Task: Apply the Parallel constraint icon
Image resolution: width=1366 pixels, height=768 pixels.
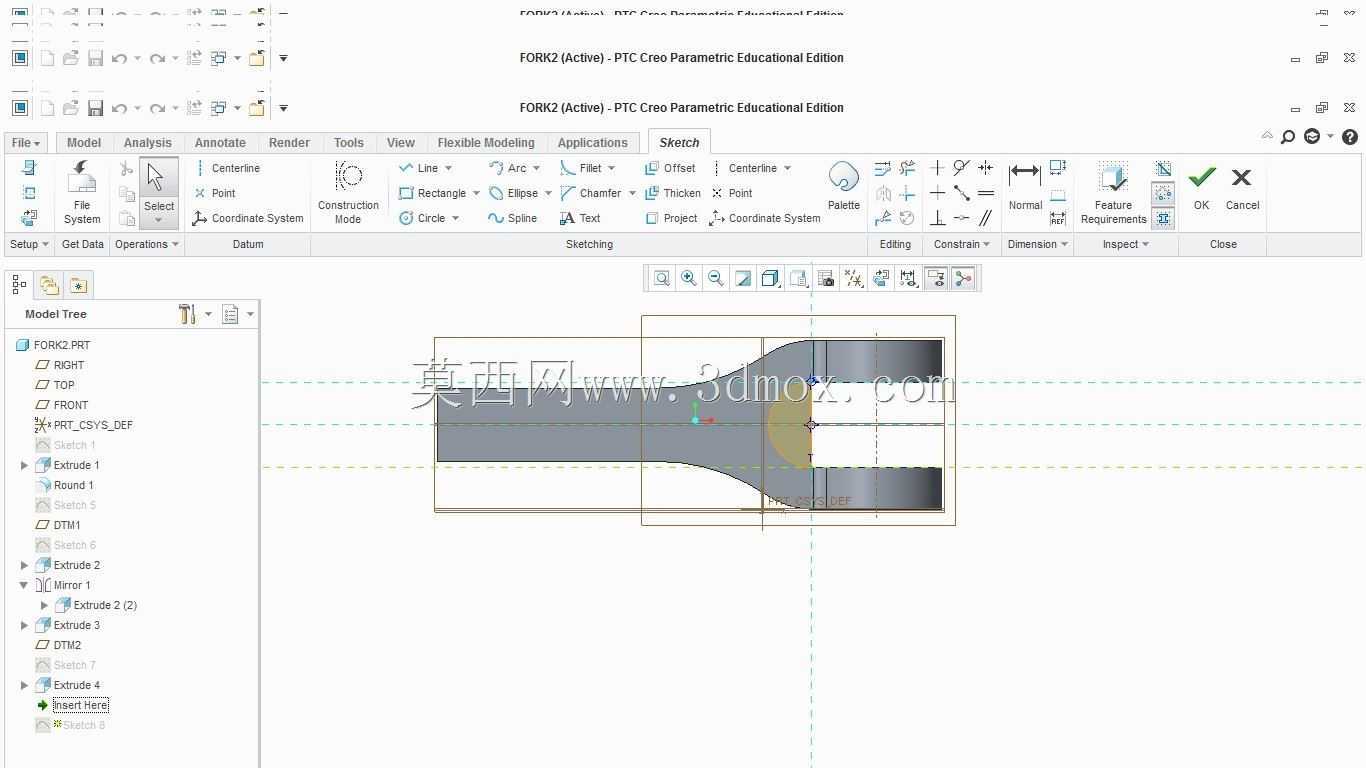Action: [985, 218]
